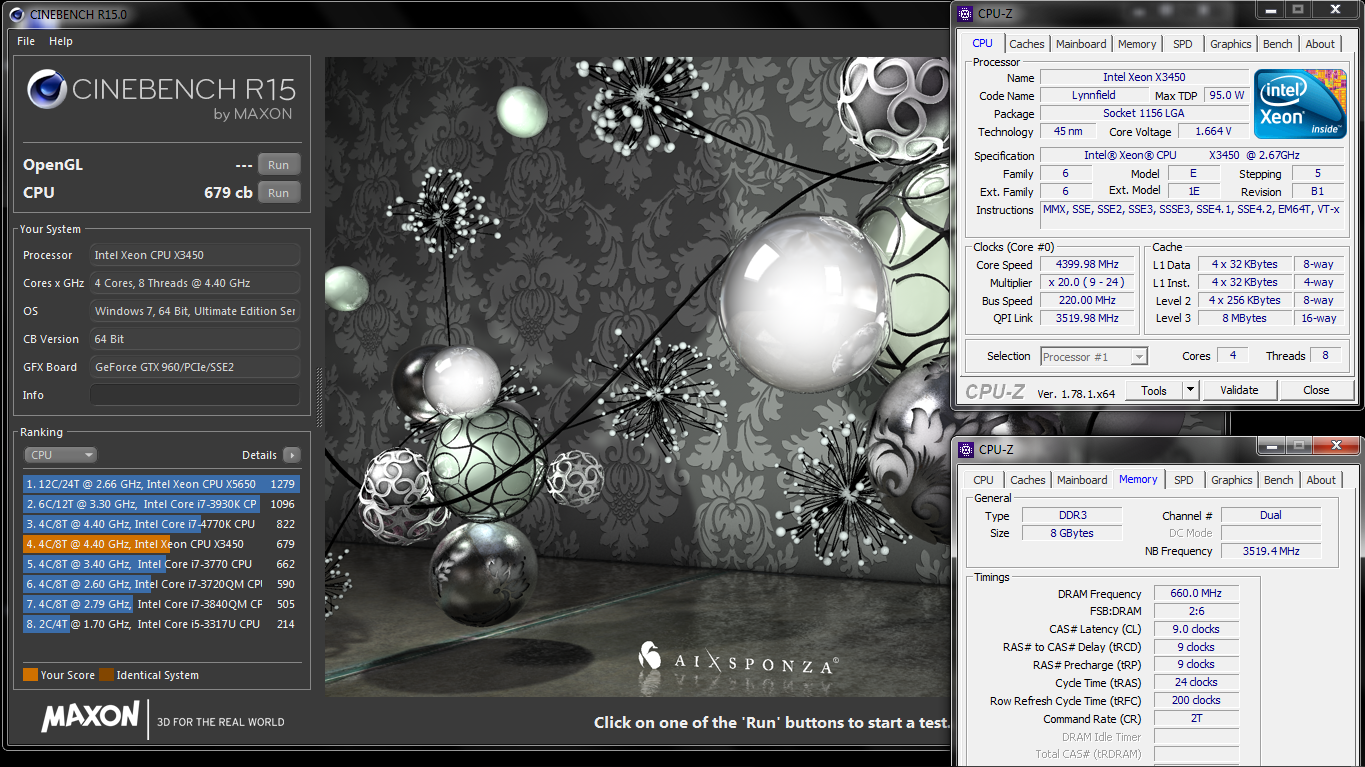Viewport: 1365px width, 767px height.
Task: Click the Info input field in Your System
Action: 195,395
